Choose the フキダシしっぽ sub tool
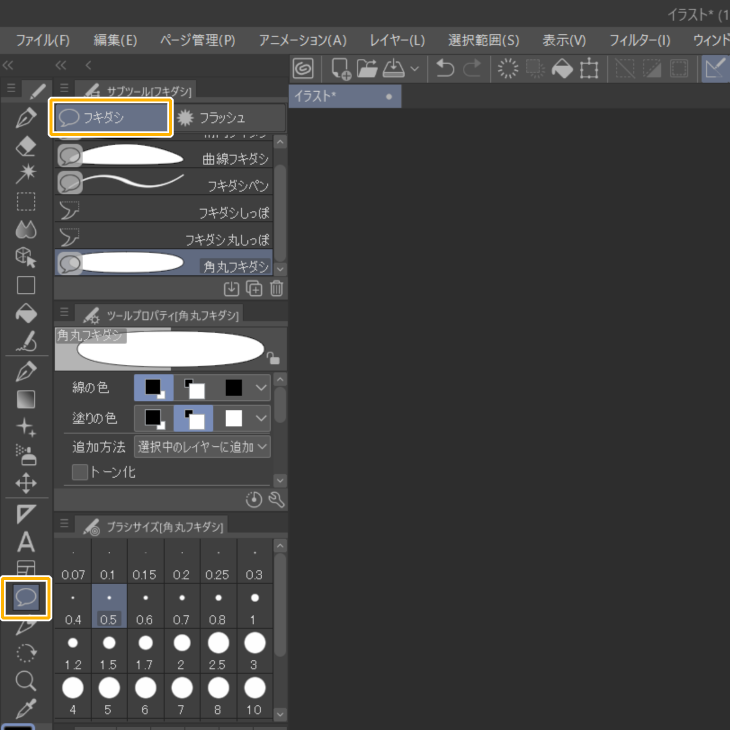Image resolution: width=730 pixels, height=730 pixels. click(x=163, y=211)
